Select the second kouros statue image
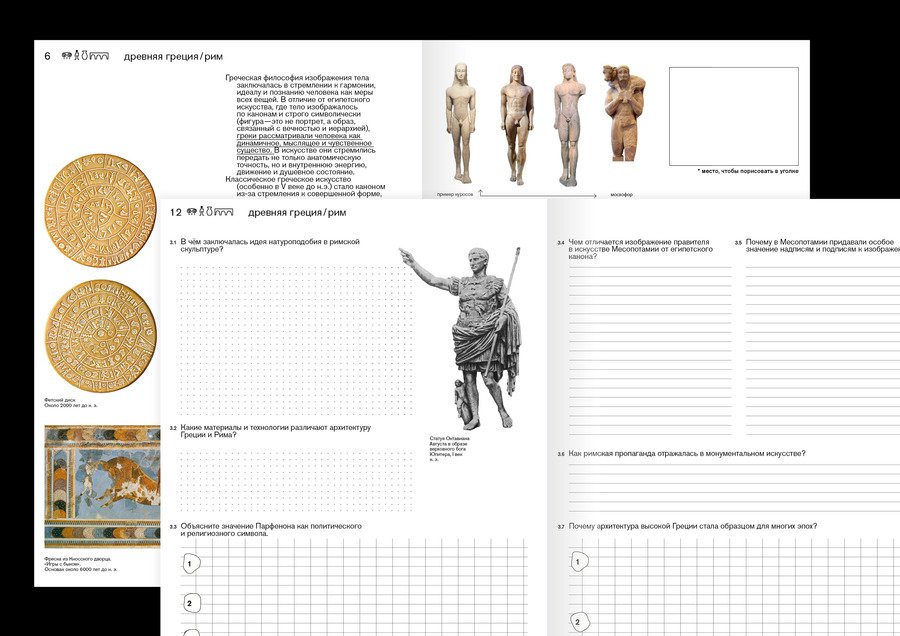The height and width of the screenshot is (636, 900). point(517,124)
